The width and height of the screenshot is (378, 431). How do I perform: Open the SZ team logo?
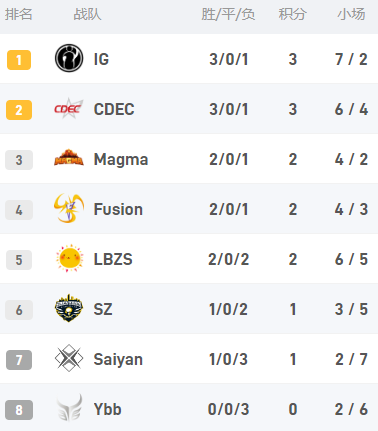tap(69, 308)
